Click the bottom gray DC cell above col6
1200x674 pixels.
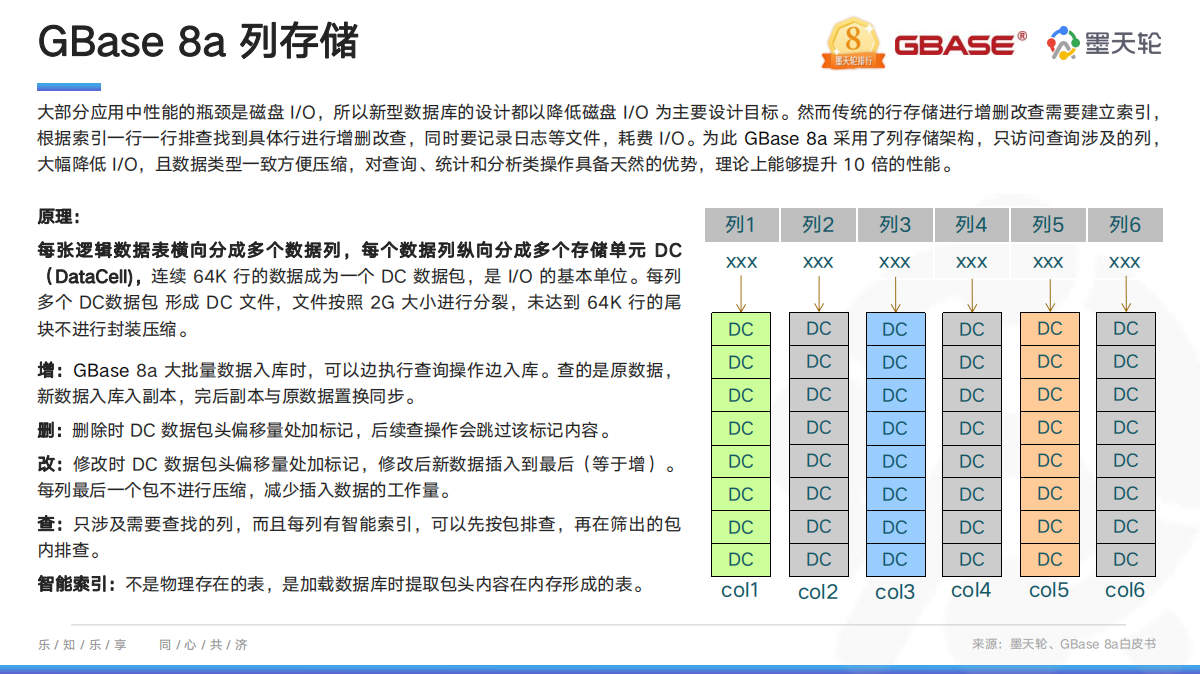1126,559
